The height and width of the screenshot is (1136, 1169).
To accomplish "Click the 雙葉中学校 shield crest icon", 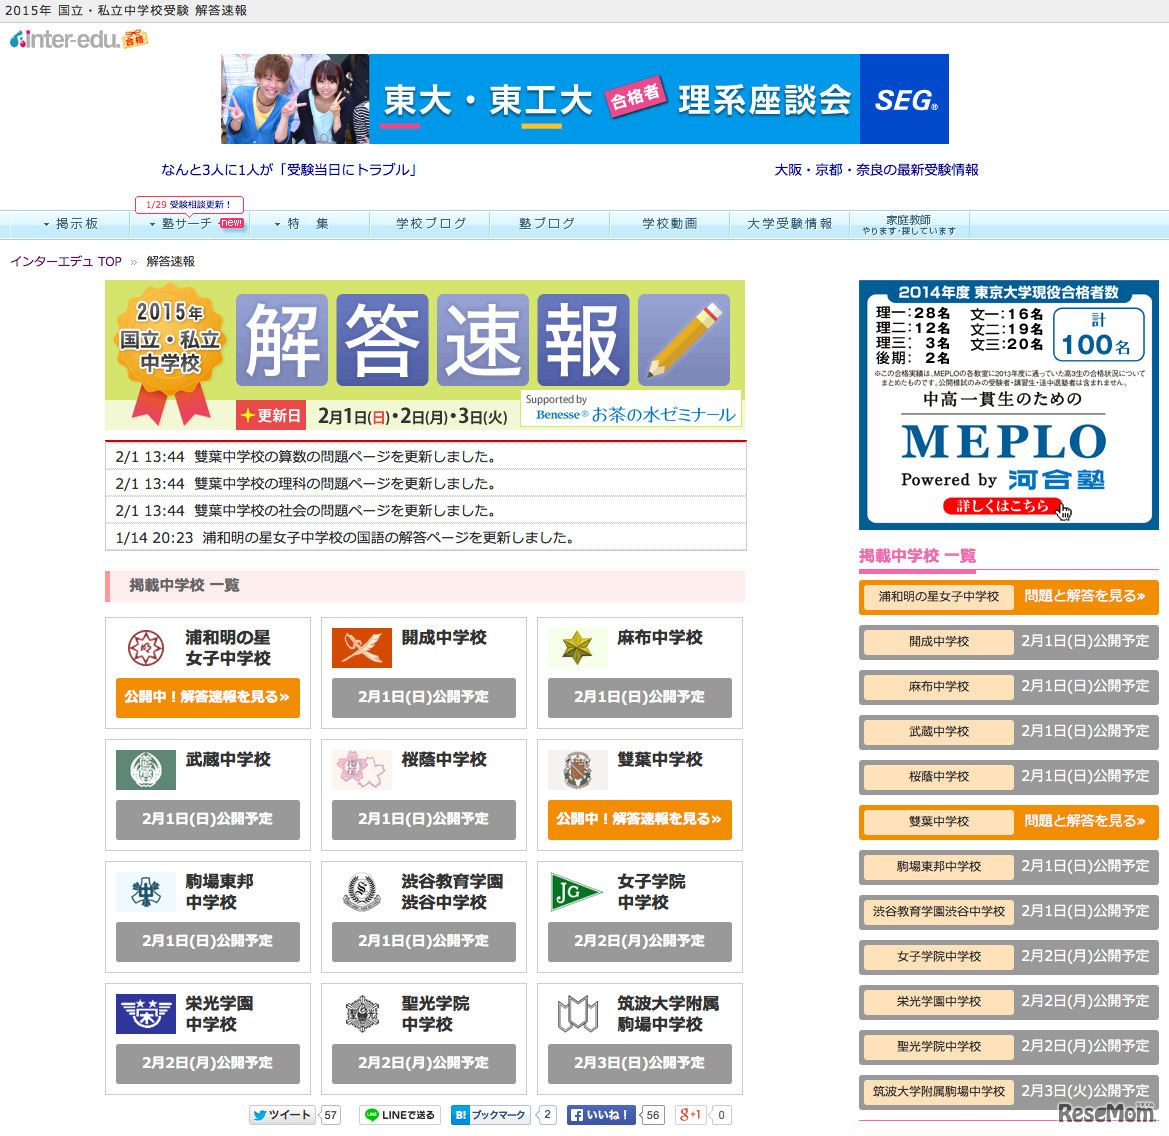I will click(x=578, y=770).
